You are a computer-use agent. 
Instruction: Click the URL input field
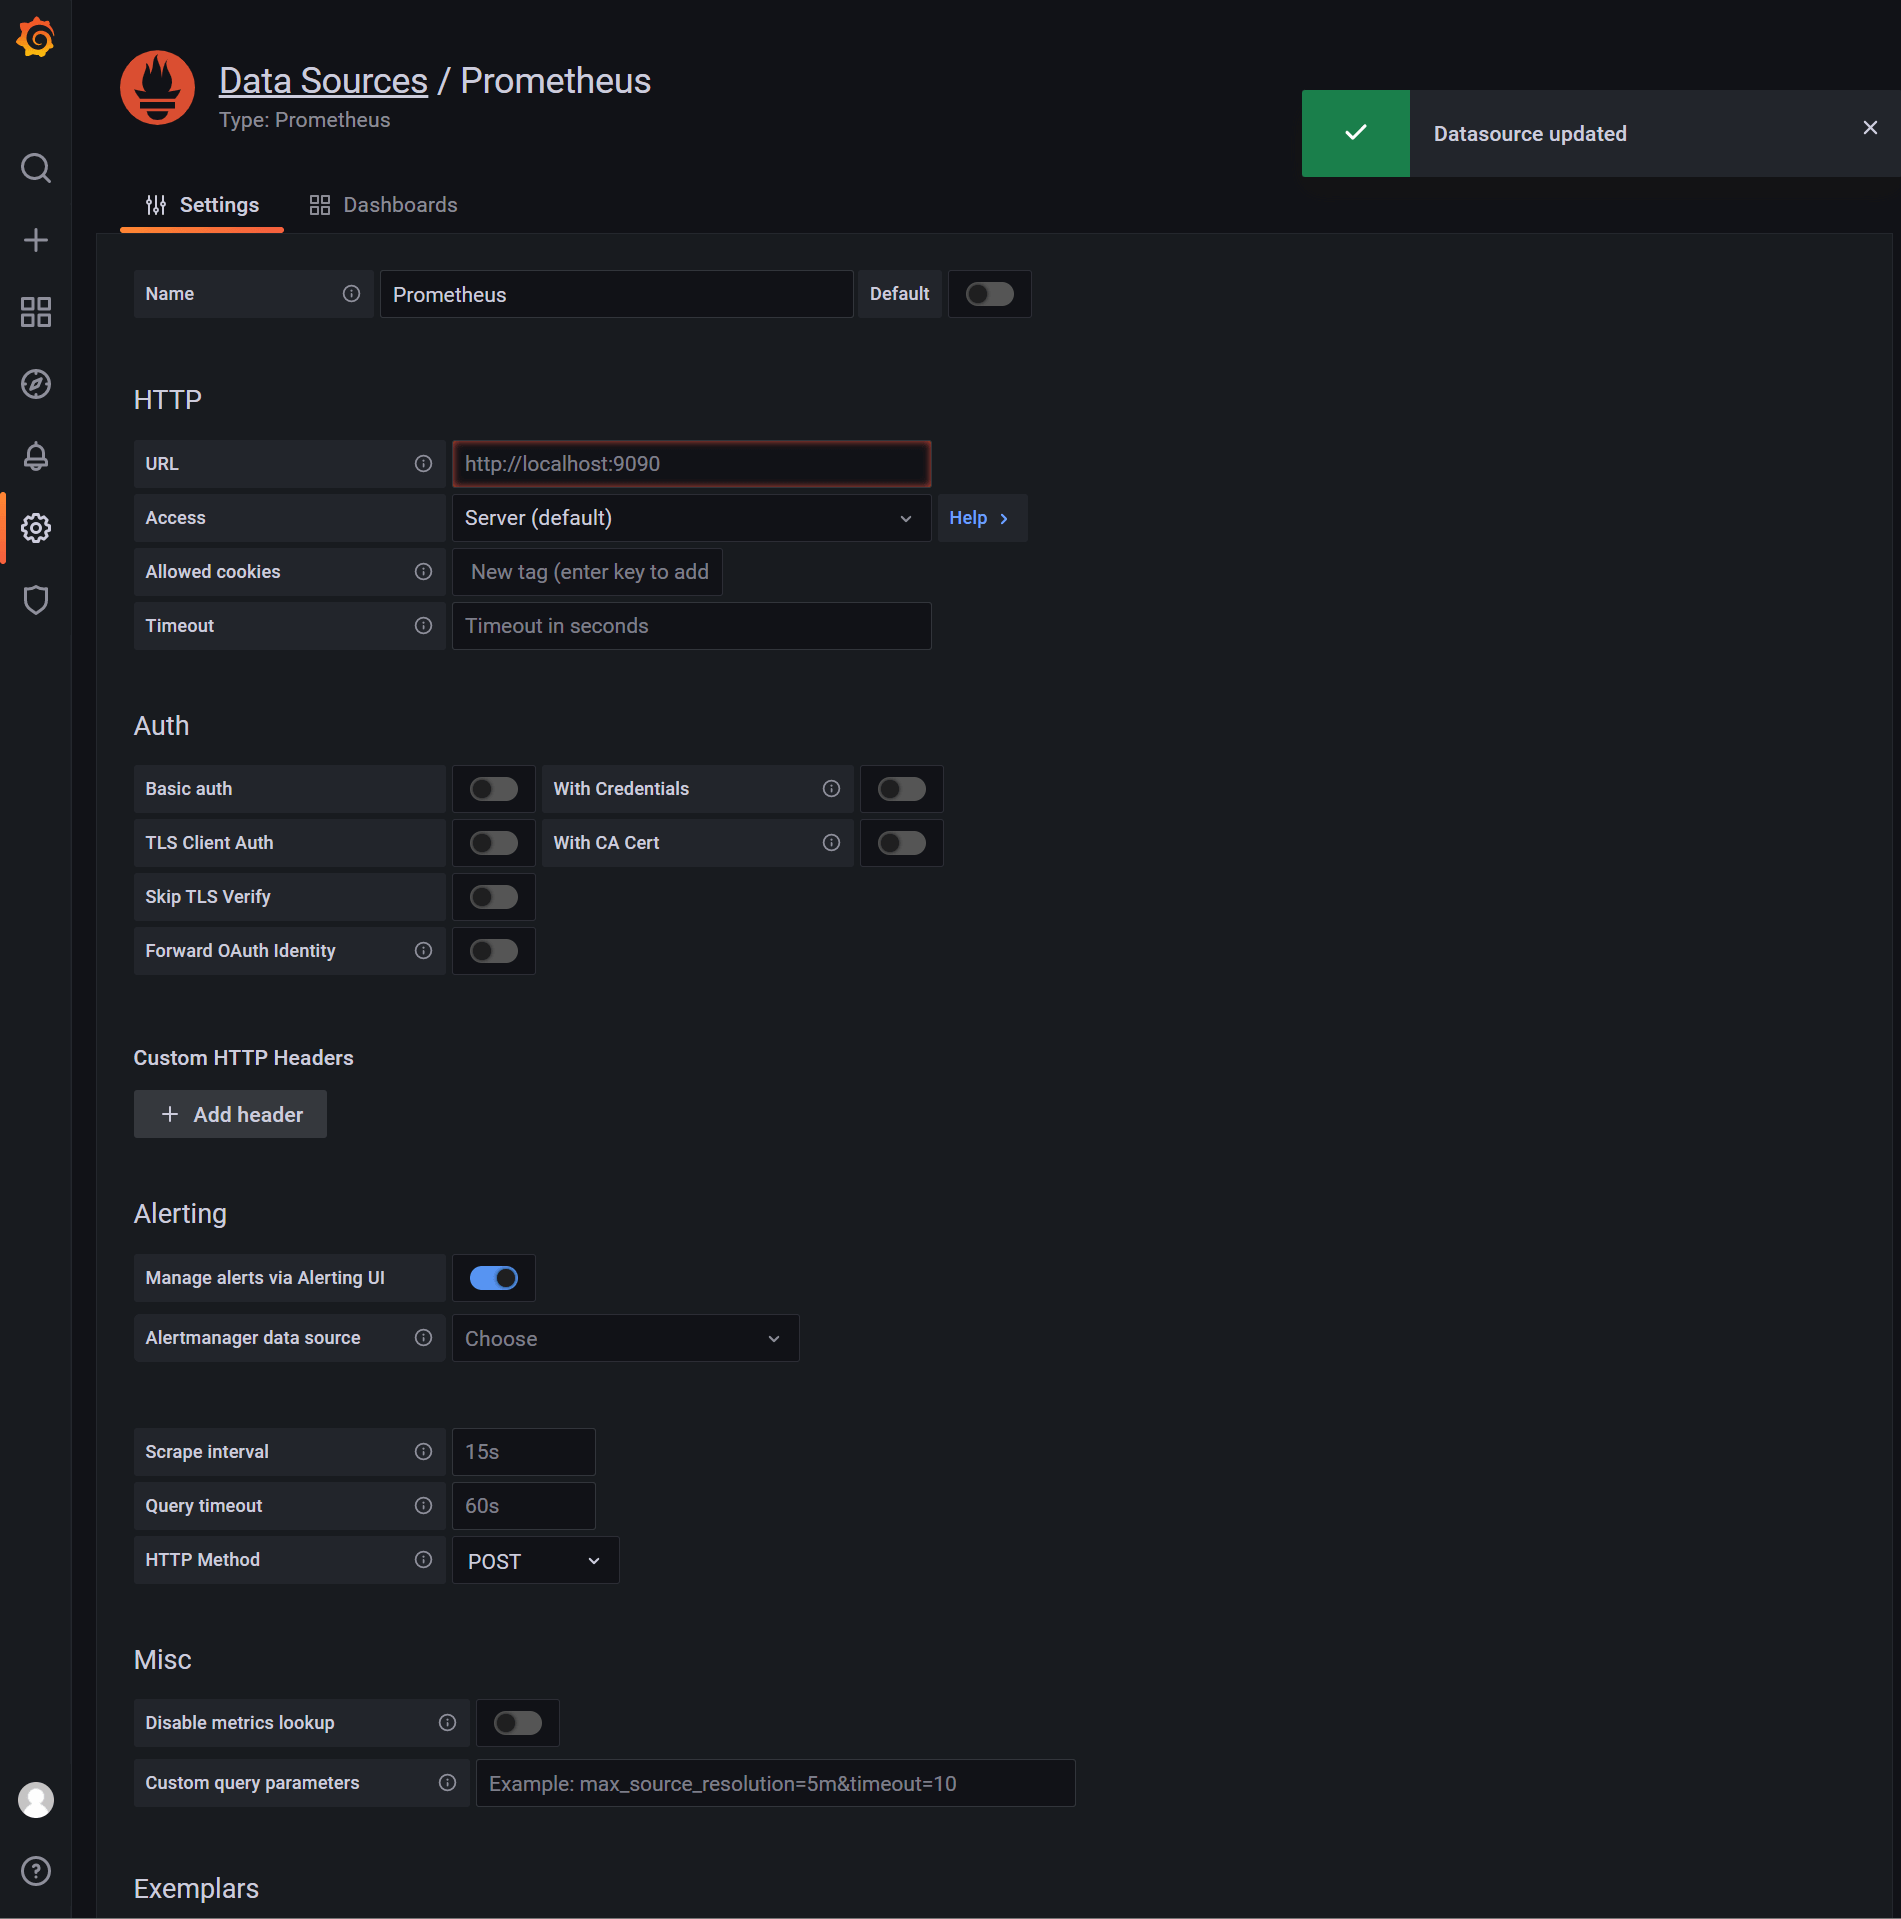pos(692,464)
